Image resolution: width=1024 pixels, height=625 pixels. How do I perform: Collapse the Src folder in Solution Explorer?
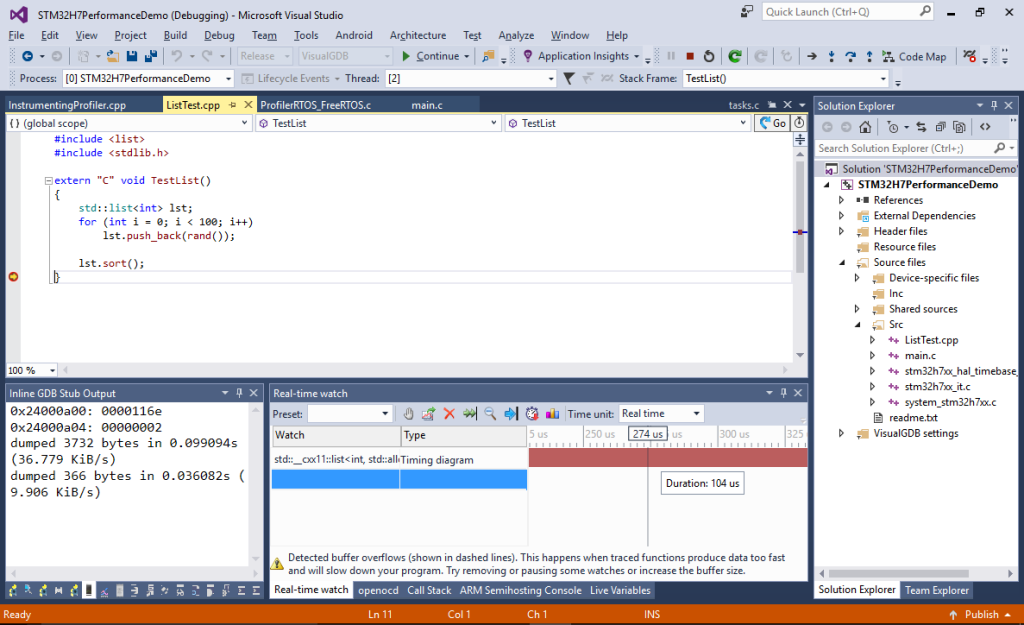857,324
